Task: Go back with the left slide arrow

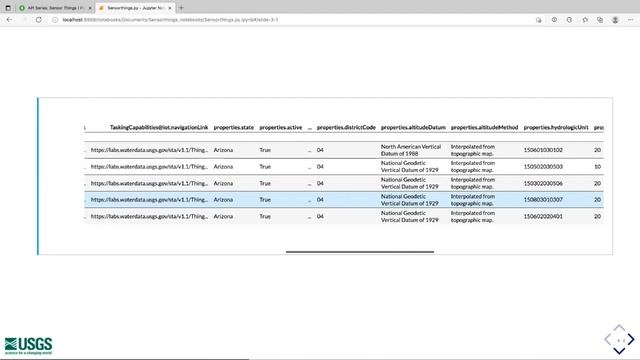Action: (x=608, y=339)
